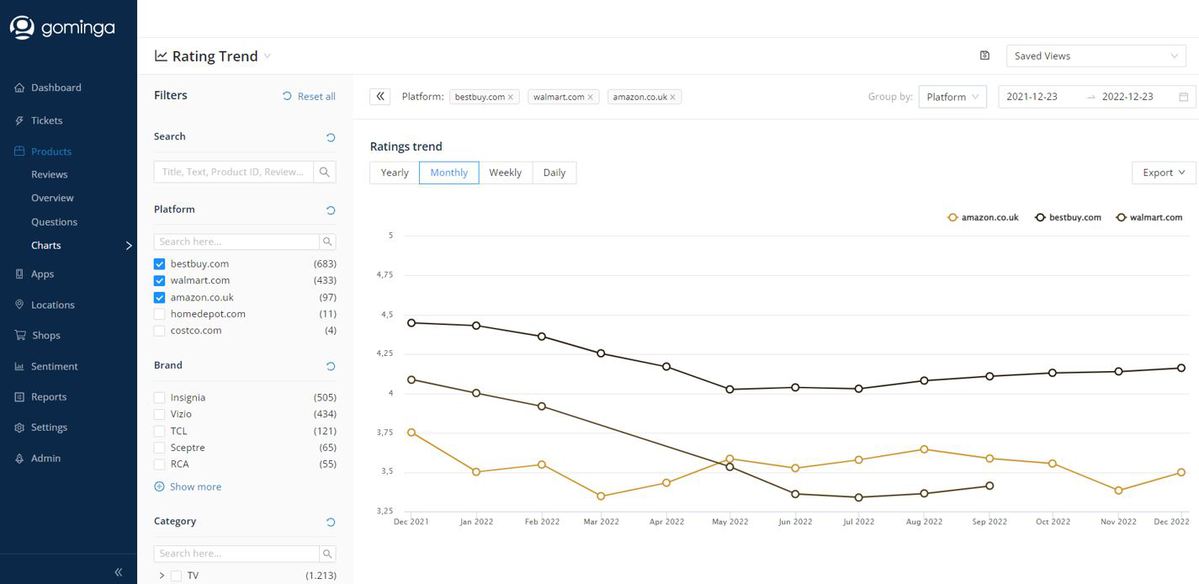This screenshot has height=584, width=1199.
Task: Expand the TV category tree item
Action: coord(162,576)
